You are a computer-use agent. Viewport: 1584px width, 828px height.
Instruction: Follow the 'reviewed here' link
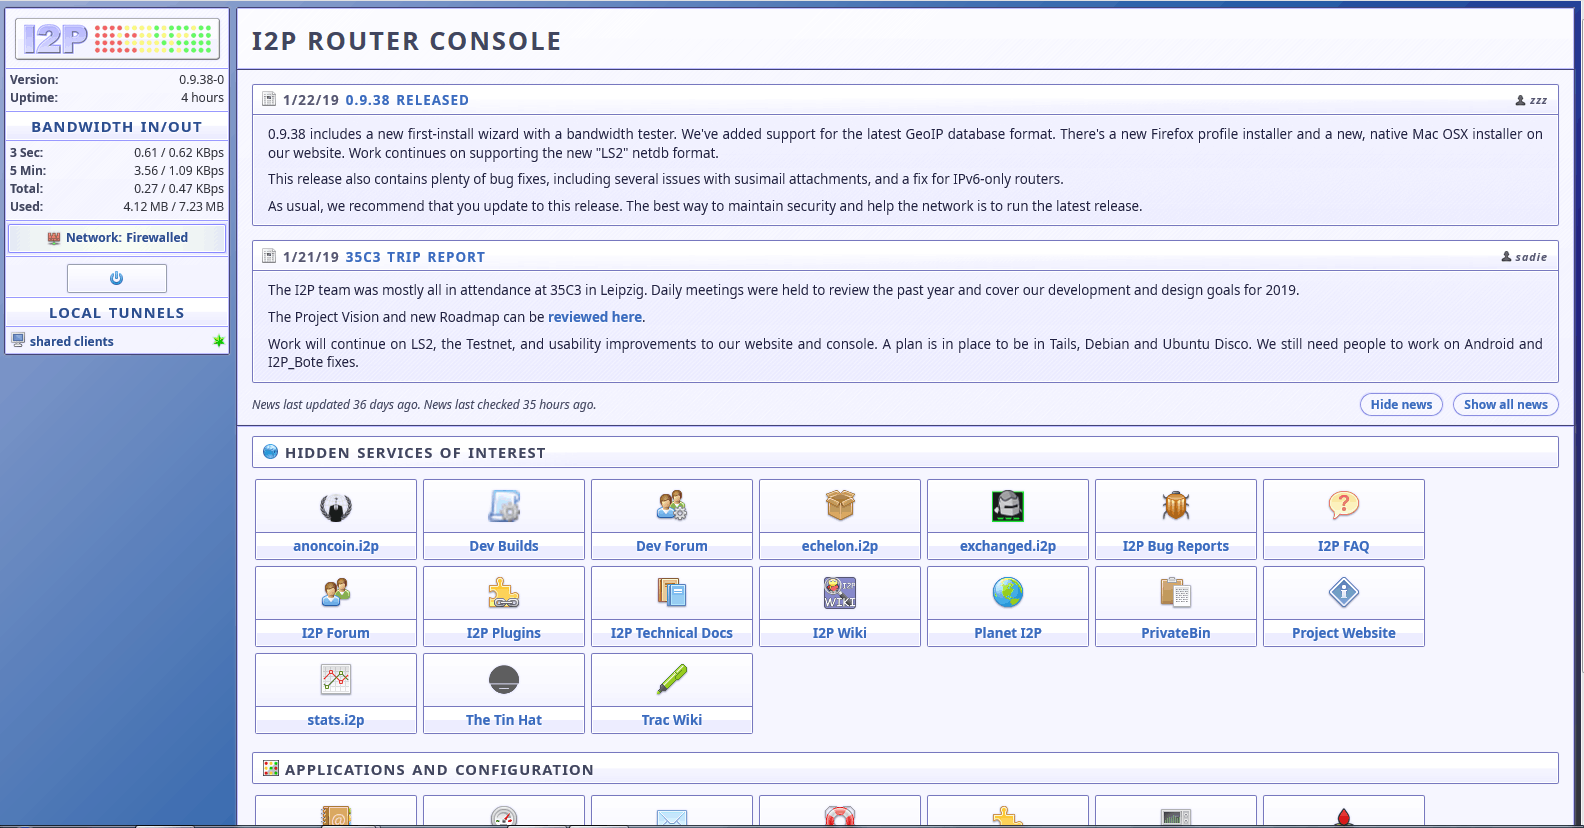point(595,317)
